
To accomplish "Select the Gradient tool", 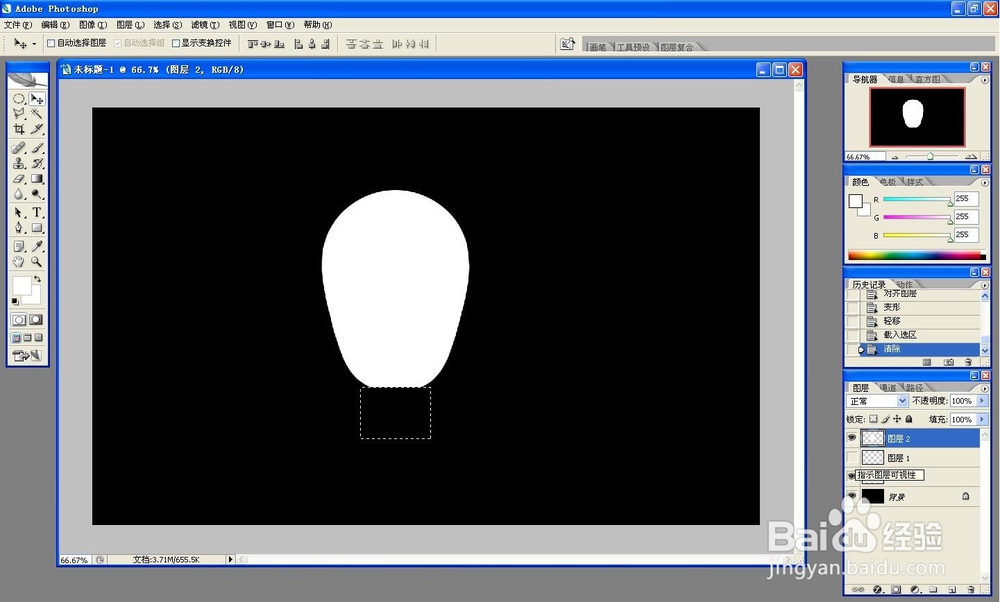I will click(36, 179).
